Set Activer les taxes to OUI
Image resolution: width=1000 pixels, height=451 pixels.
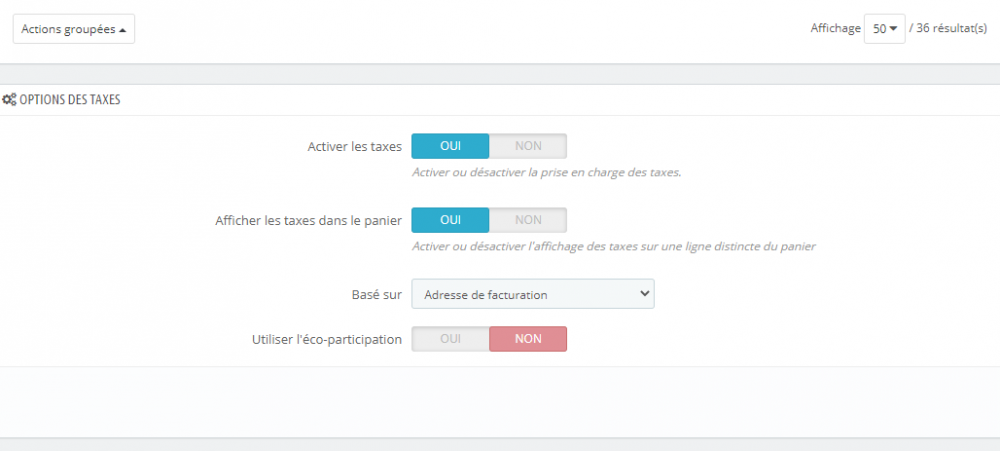pos(450,146)
